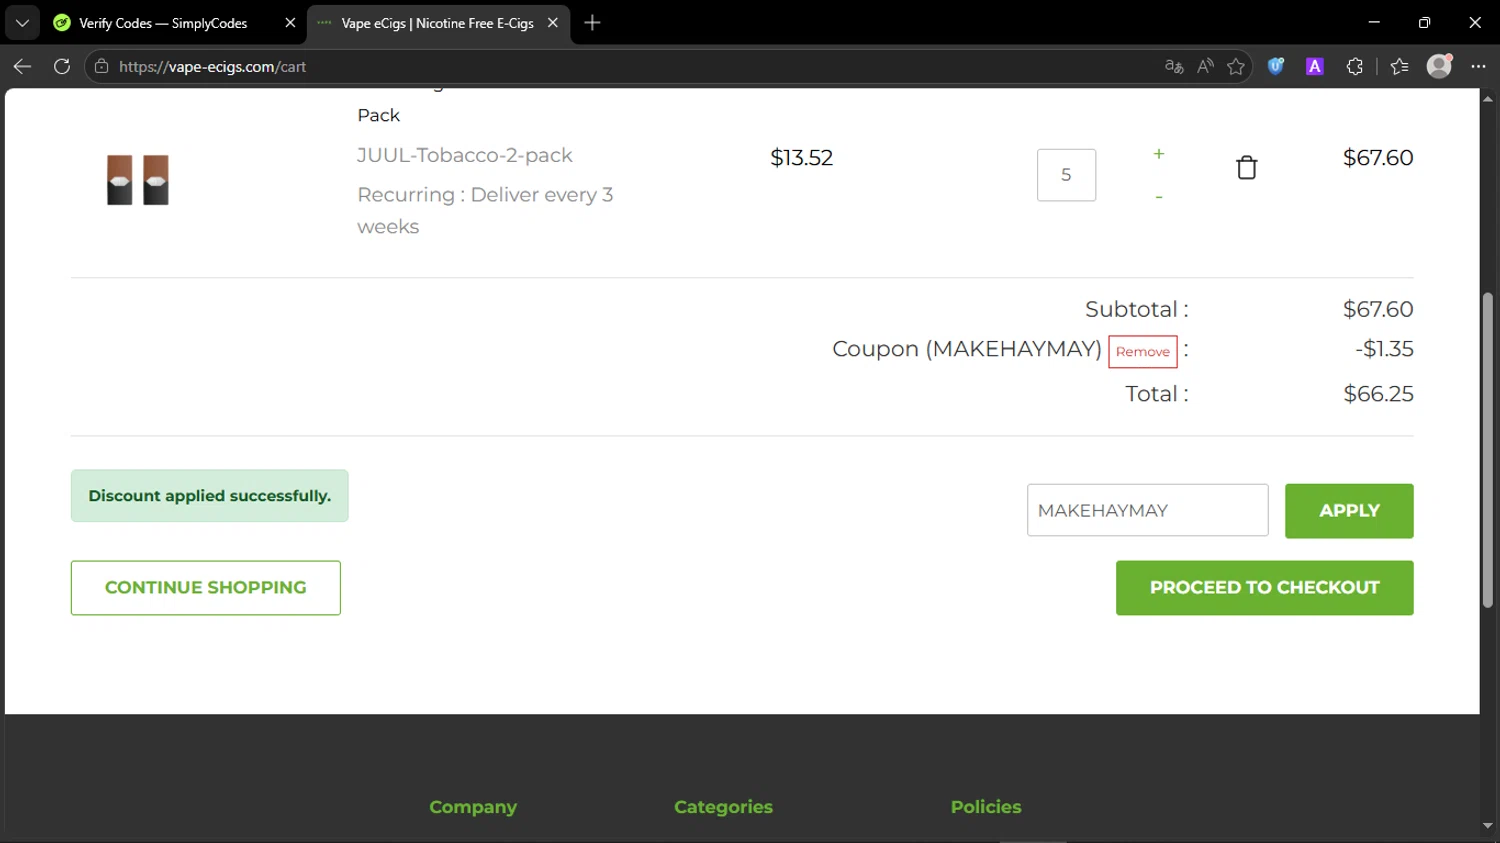Restore down the browser window

tap(1424, 22)
